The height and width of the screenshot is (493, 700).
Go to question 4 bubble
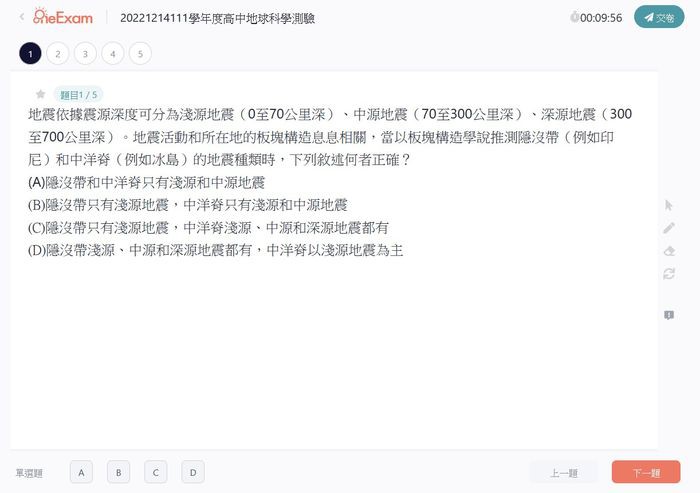[112, 54]
